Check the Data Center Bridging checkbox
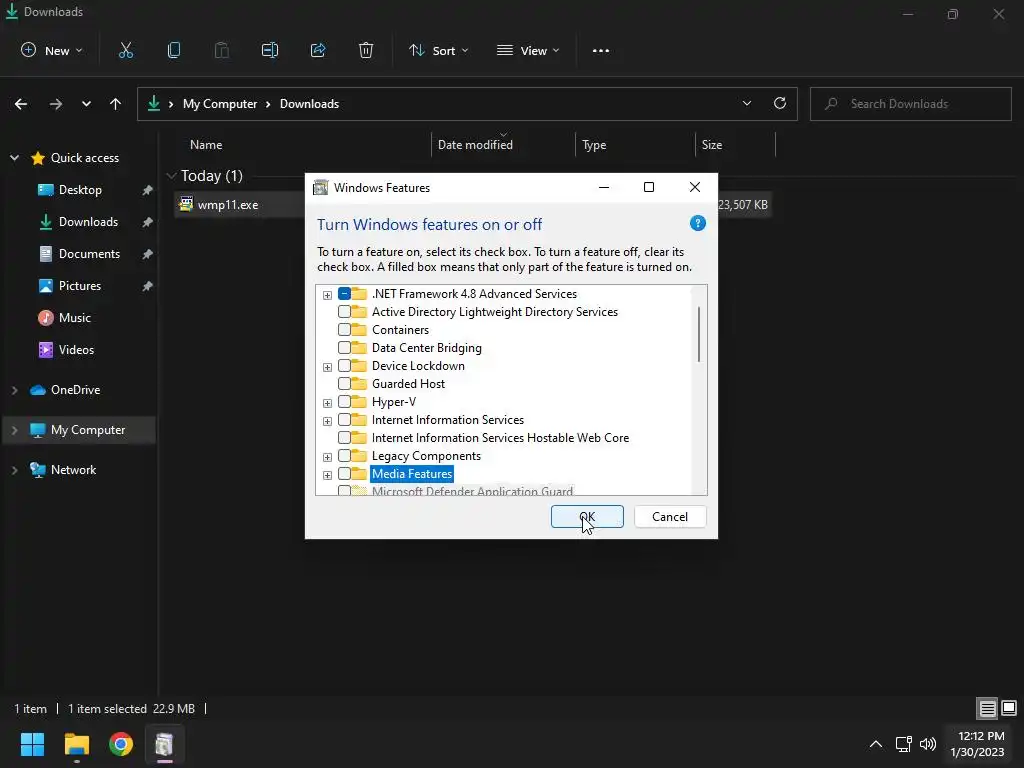 point(344,347)
